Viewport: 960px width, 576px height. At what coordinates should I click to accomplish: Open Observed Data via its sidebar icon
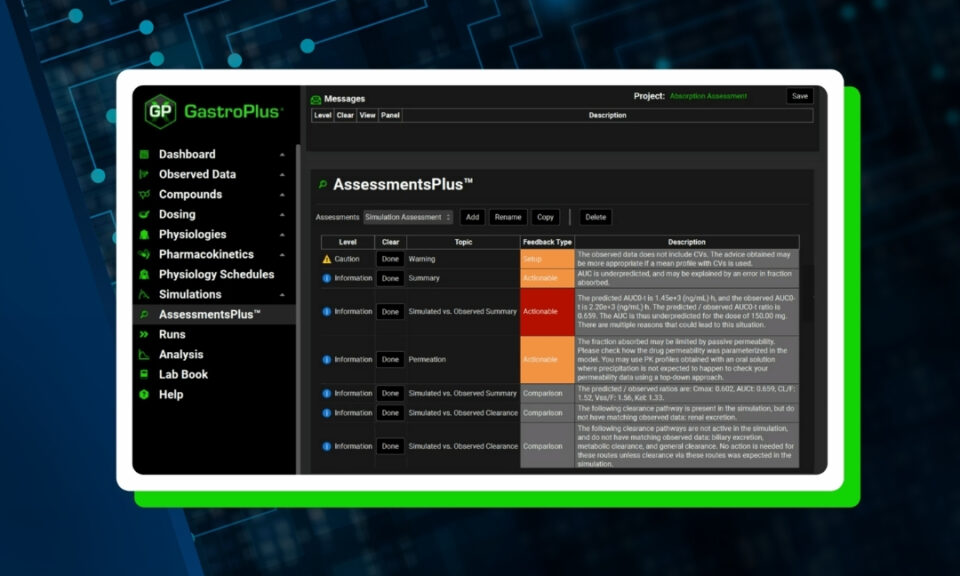coord(144,174)
